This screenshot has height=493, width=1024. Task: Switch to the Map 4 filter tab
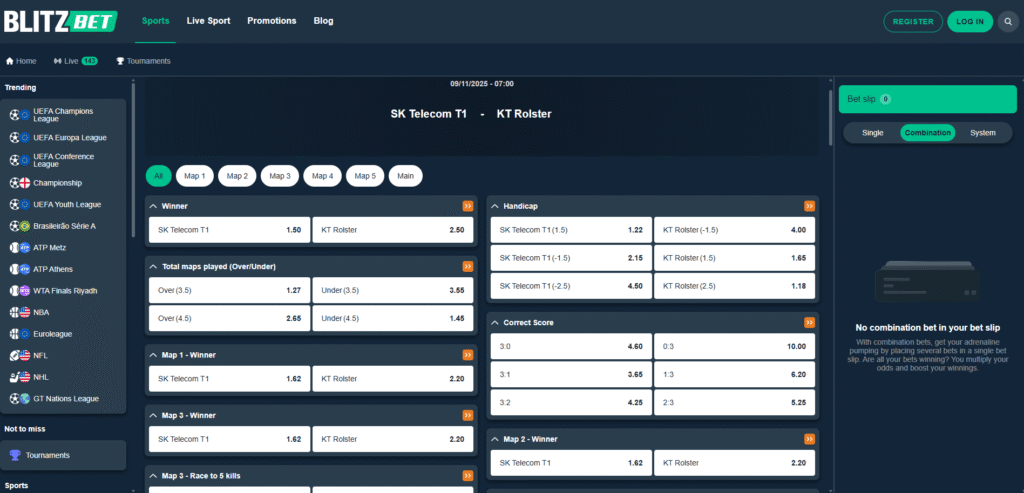(x=323, y=176)
